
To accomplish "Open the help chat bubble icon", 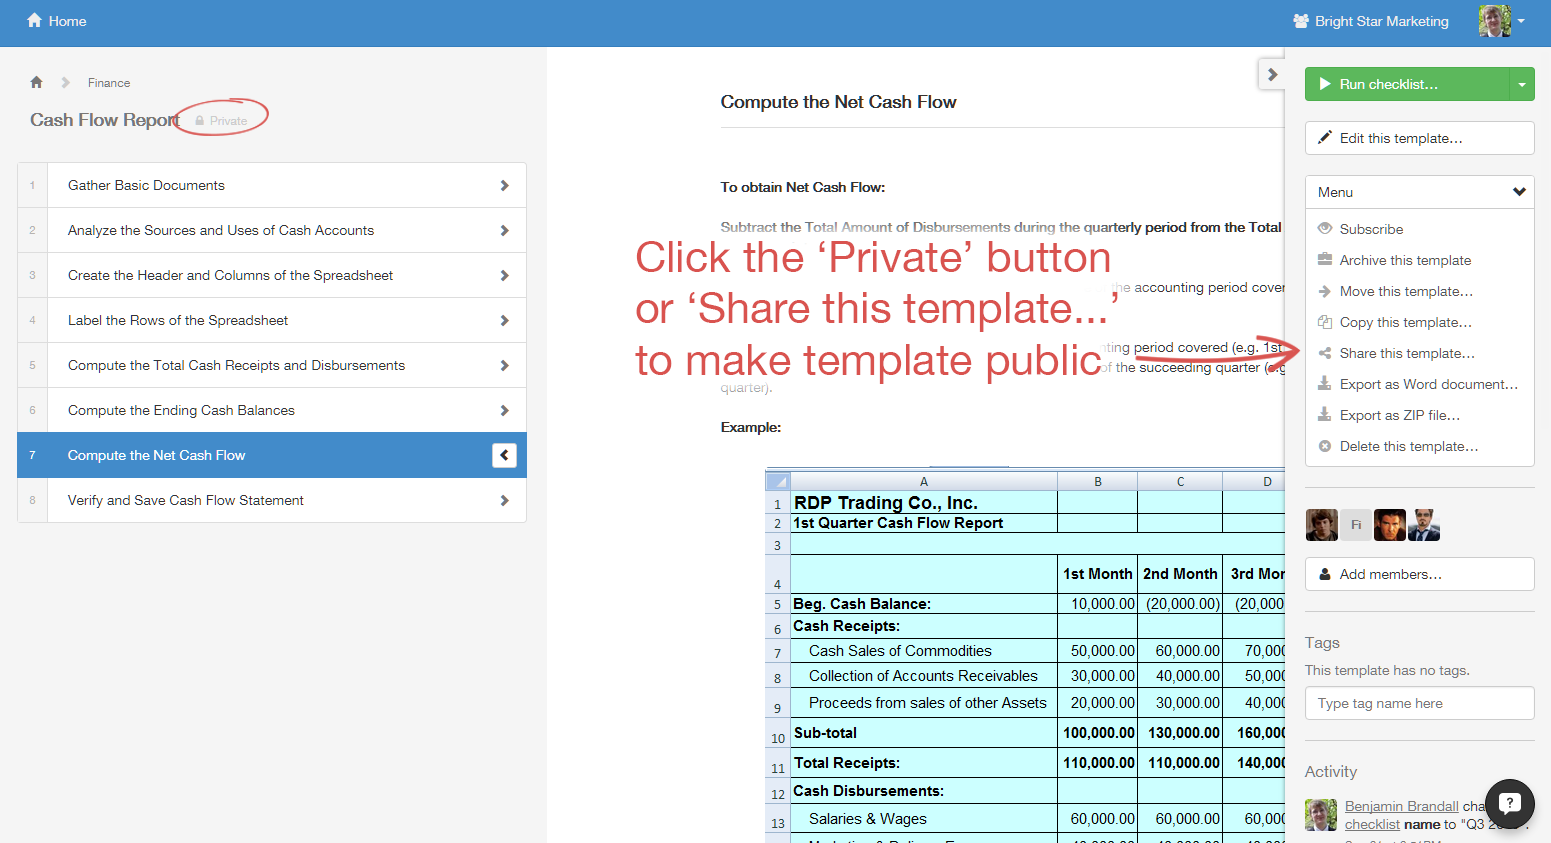I will coord(1509,803).
